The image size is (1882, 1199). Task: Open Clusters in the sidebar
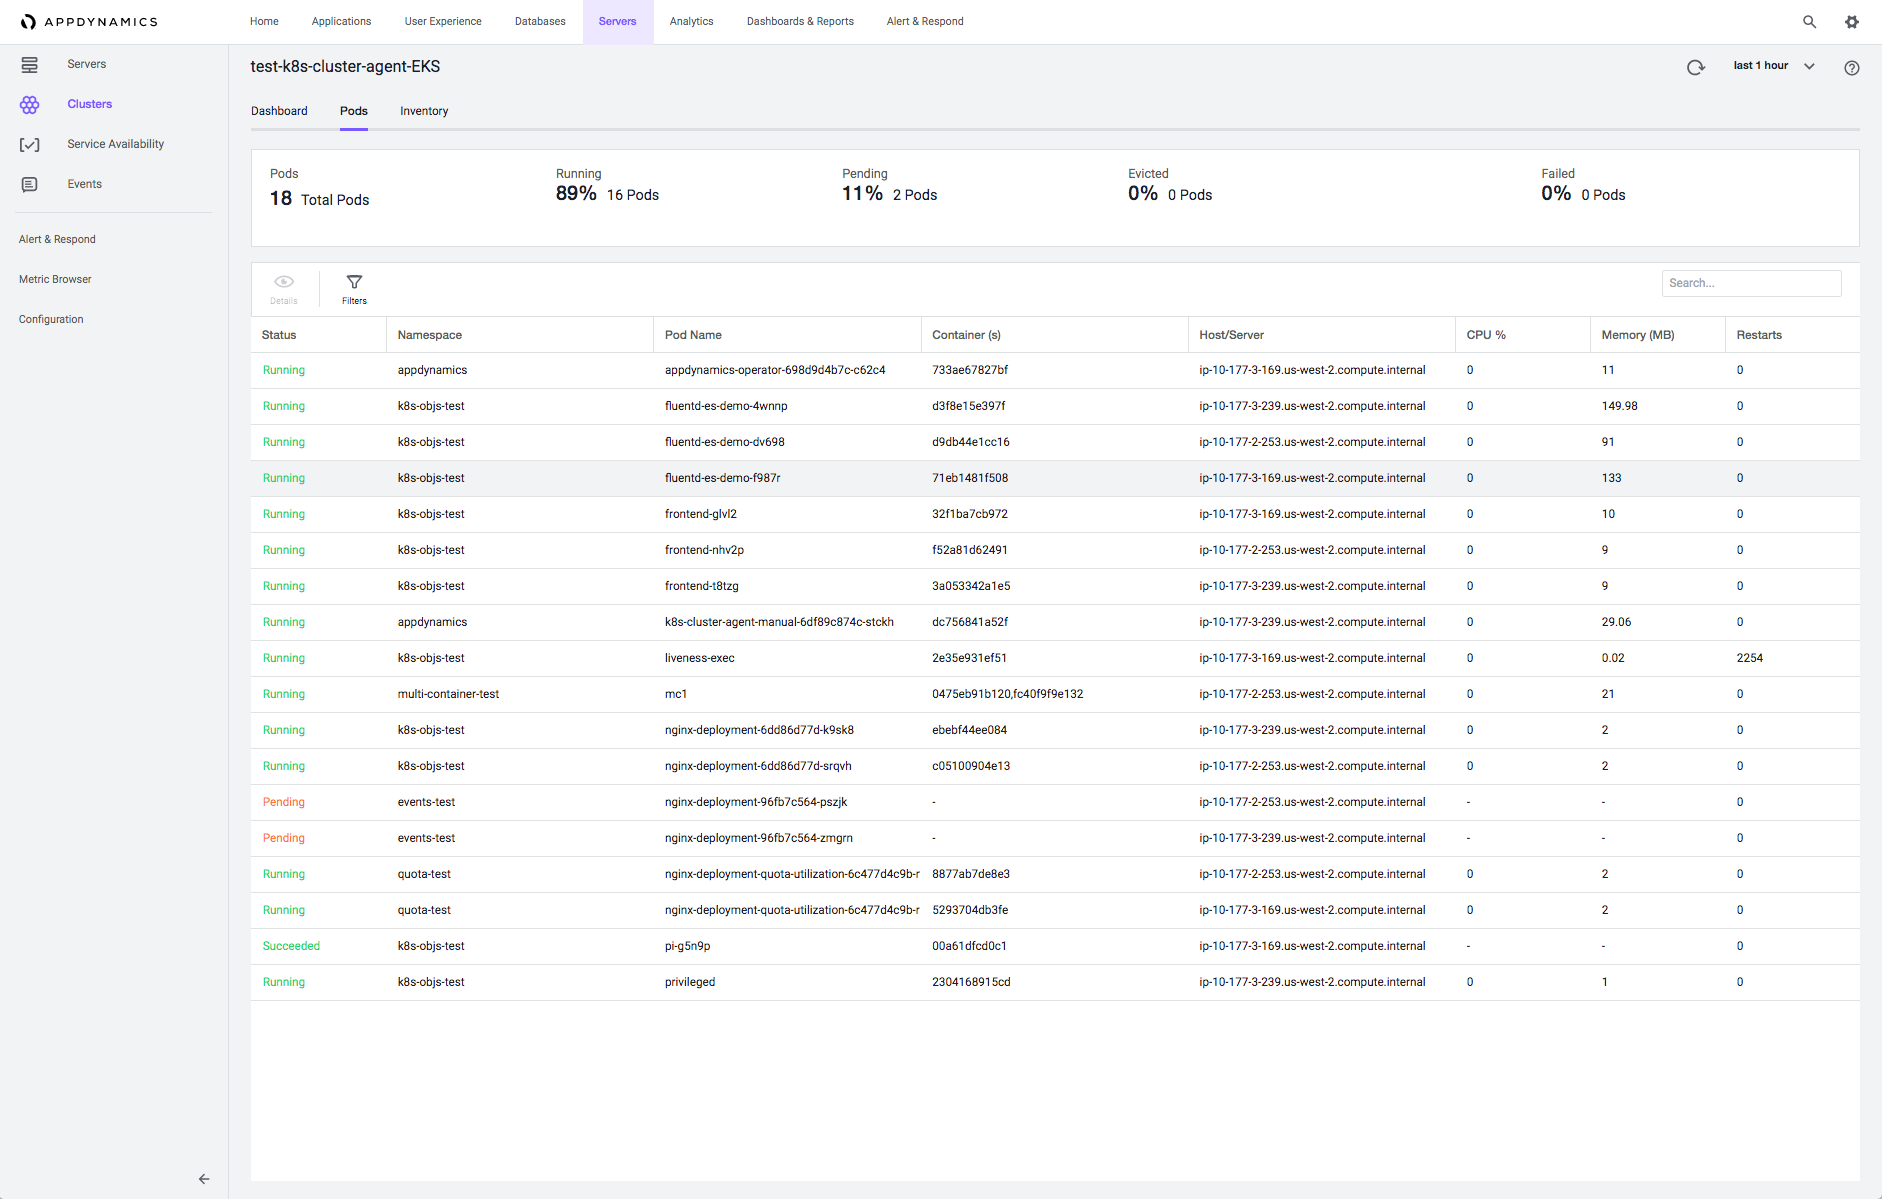pyautogui.click(x=90, y=104)
